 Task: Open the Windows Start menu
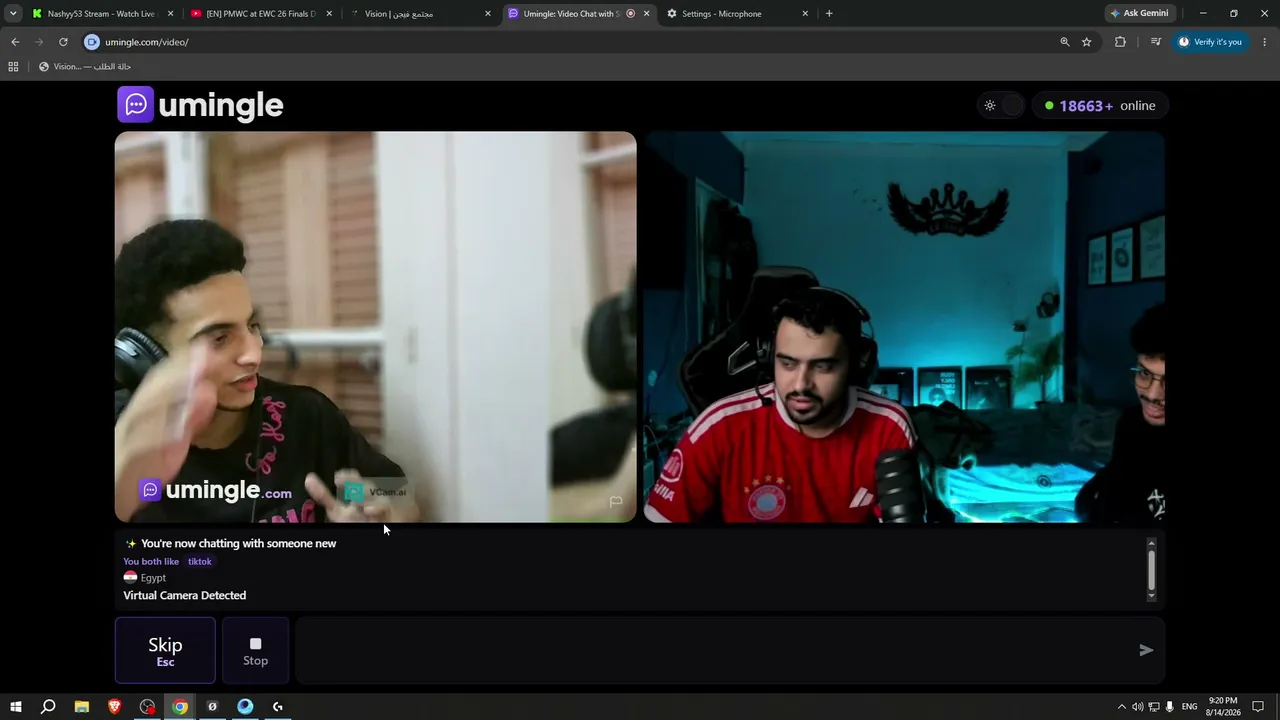click(x=15, y=707)
